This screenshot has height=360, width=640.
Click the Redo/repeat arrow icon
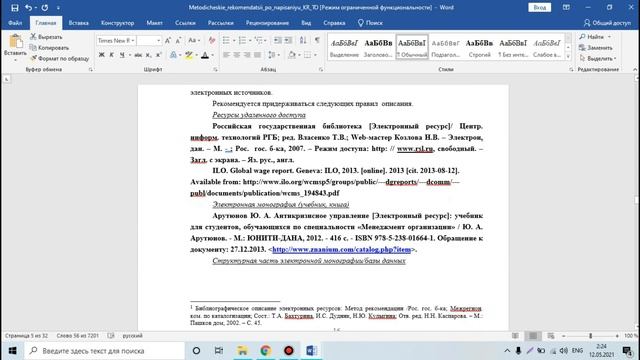[44, 7]
